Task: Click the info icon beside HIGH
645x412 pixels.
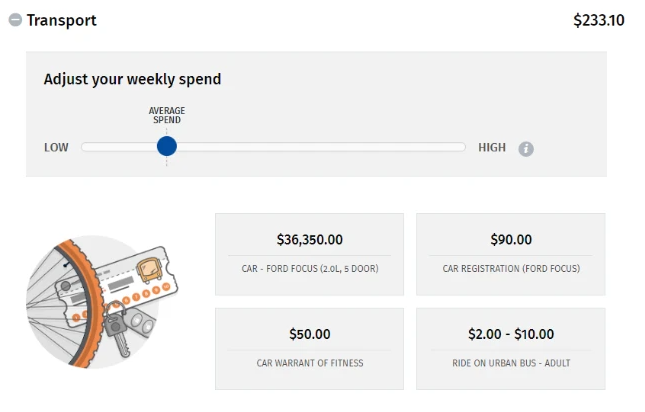Action: click(x=526, y=149)
